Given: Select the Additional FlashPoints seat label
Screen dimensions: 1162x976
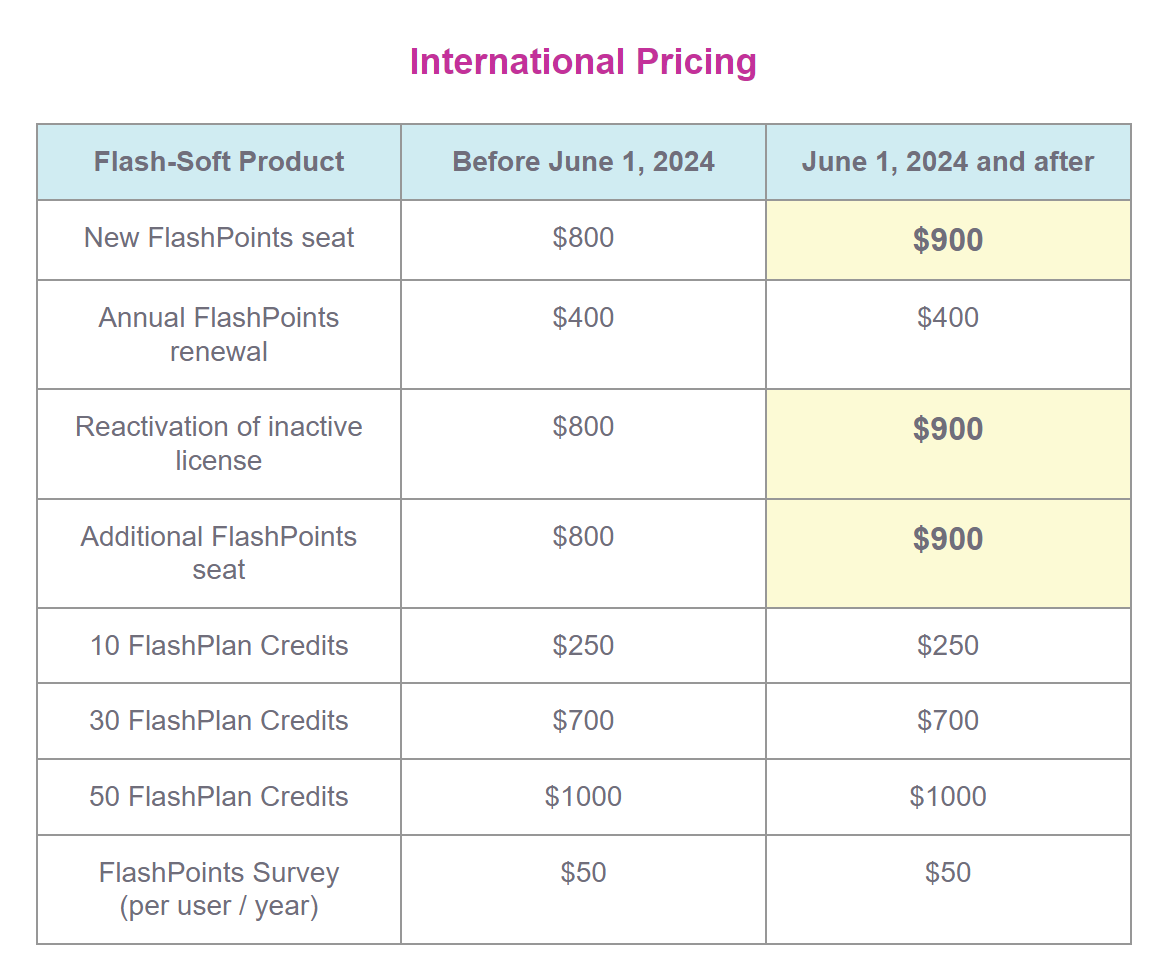Looking at the screenshot, I should click(x=219, y=553).
